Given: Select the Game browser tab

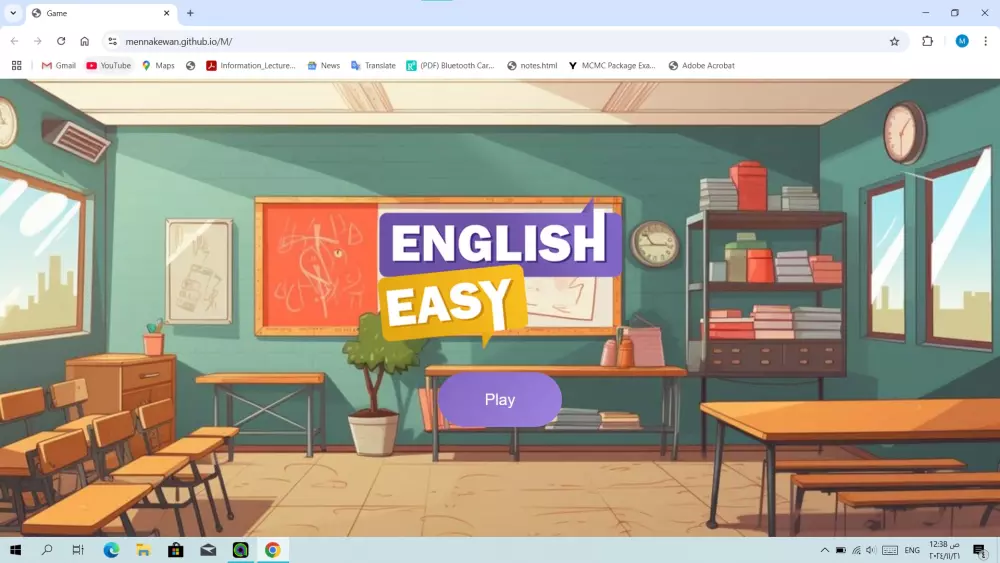Looking at the screenshot, I should [101, 13].
